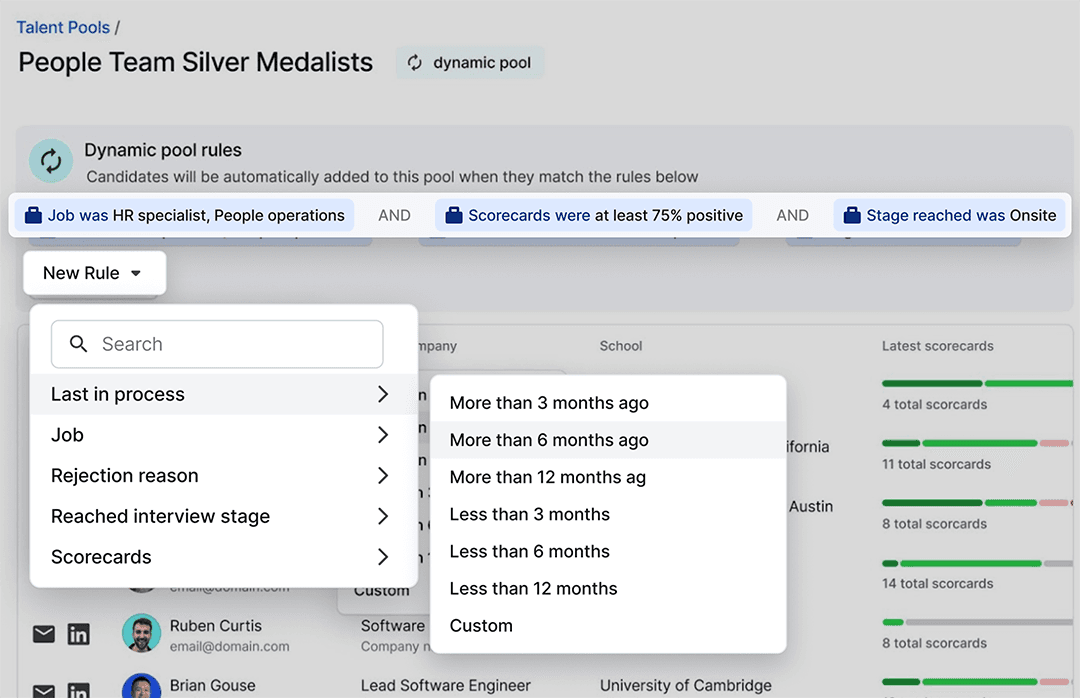
Task: Select "More than 6 months ago" option
Action: 549,440
